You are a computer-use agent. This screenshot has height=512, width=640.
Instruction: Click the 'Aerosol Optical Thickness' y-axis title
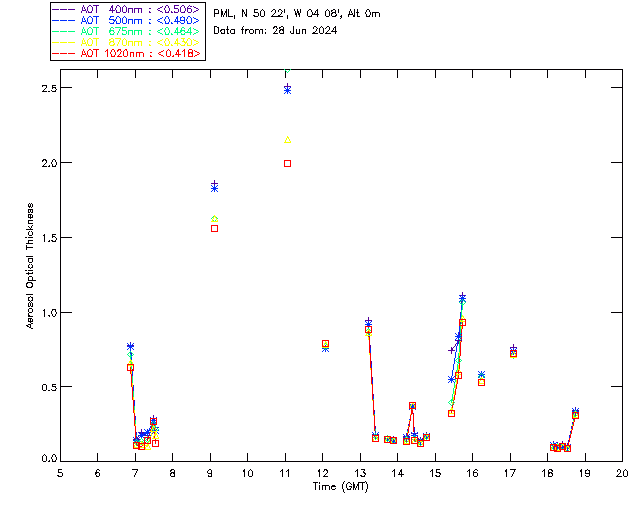[30, 266]
